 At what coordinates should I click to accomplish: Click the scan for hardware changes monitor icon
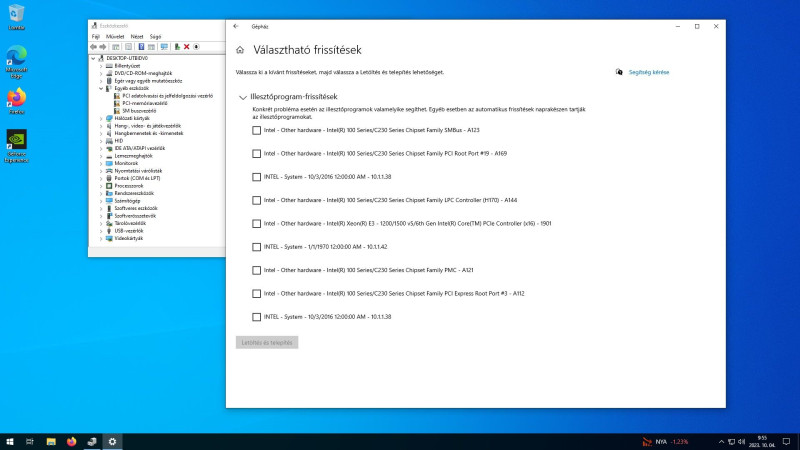pos(164,47)
